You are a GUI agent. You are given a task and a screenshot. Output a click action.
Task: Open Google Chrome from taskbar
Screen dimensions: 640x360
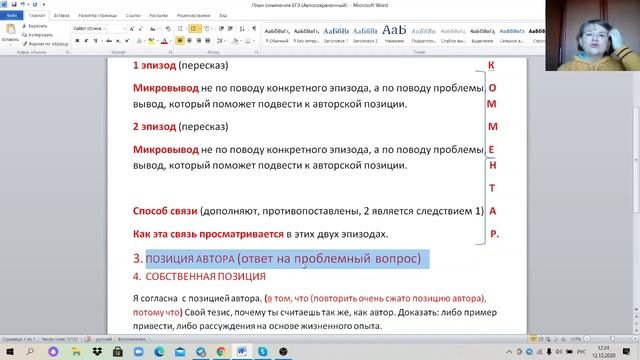point(221,351)
